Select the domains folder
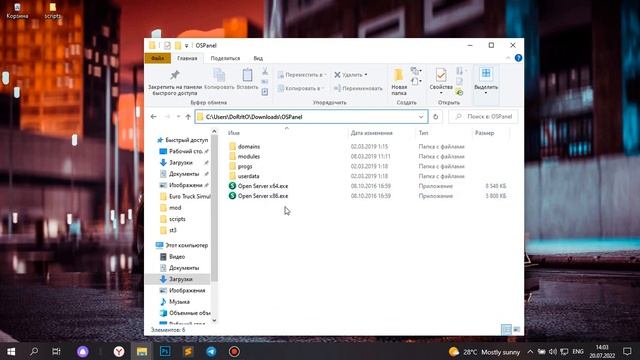Screen dimensions: 640x360 click(x=249, y=147)
